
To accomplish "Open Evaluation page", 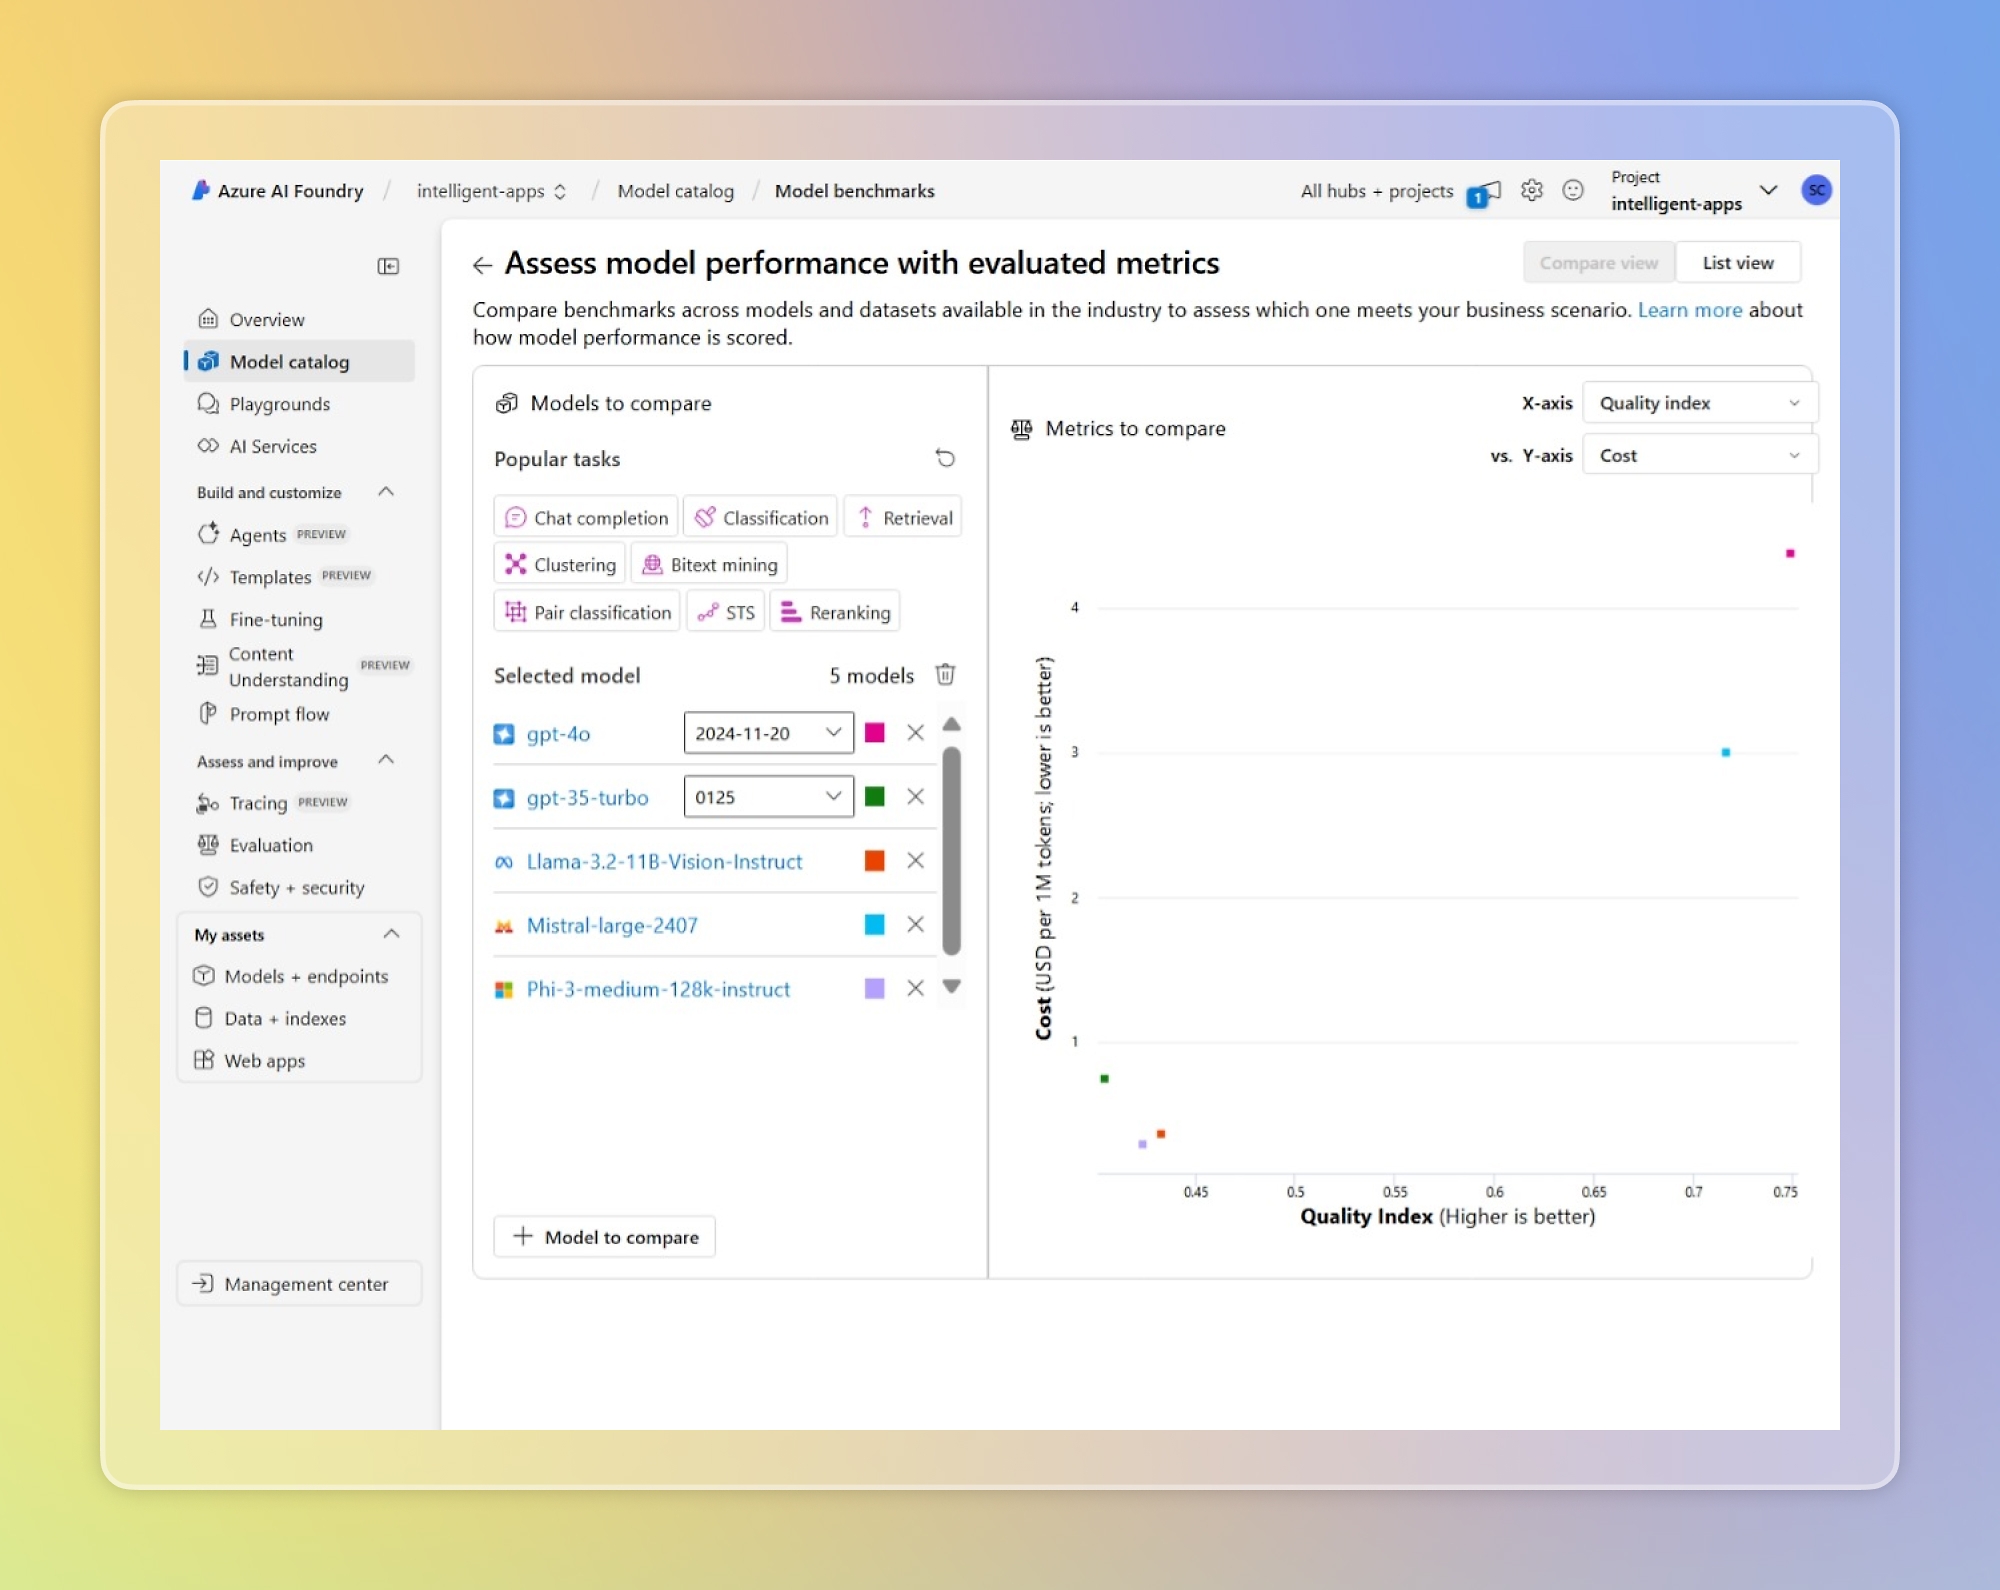I will (x=300, y=845).
